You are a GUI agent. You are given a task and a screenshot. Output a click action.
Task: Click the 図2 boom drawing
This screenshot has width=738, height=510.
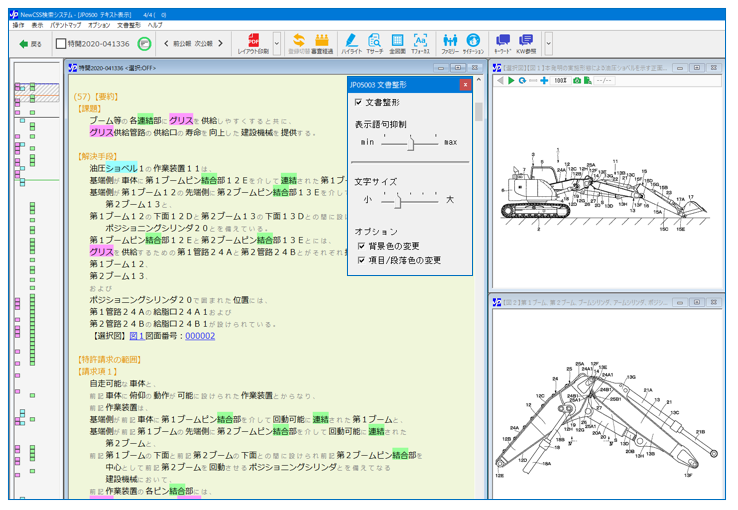606,420
